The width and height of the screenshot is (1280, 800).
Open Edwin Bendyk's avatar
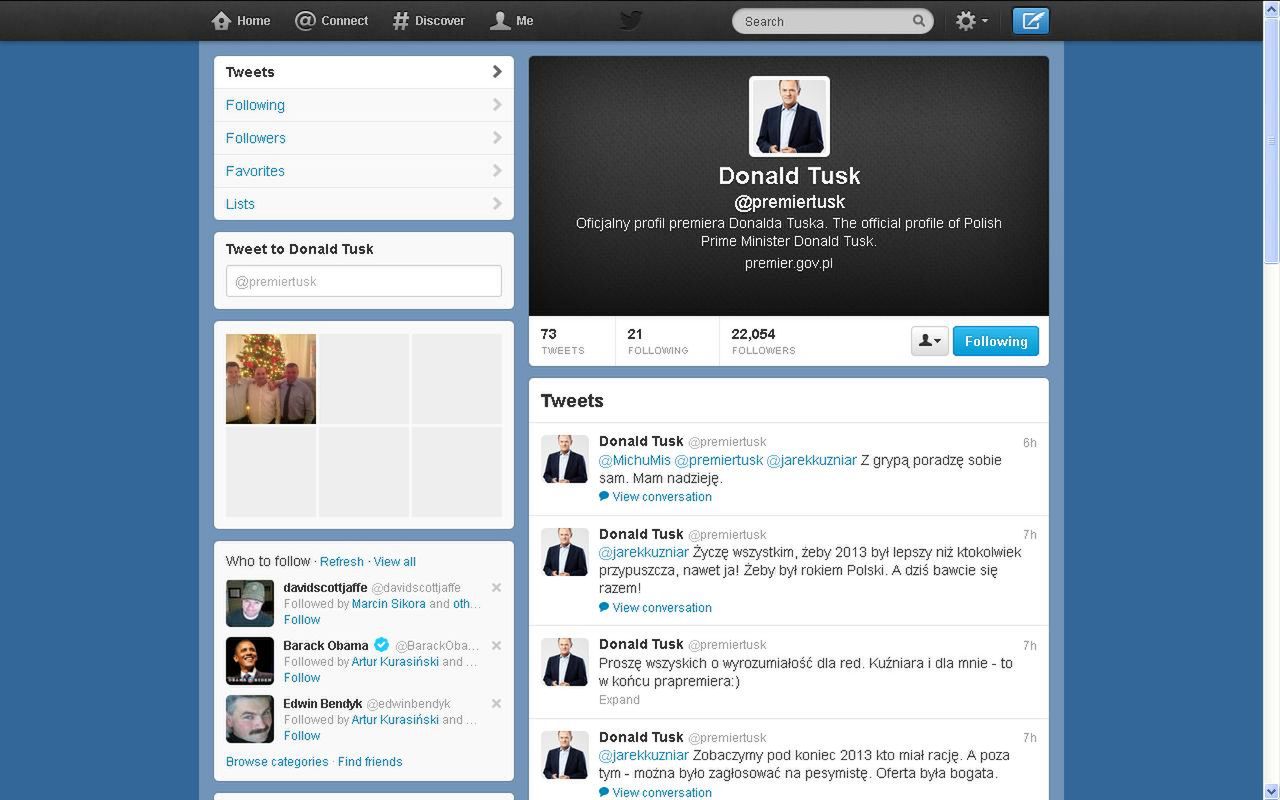pos(250,719)
